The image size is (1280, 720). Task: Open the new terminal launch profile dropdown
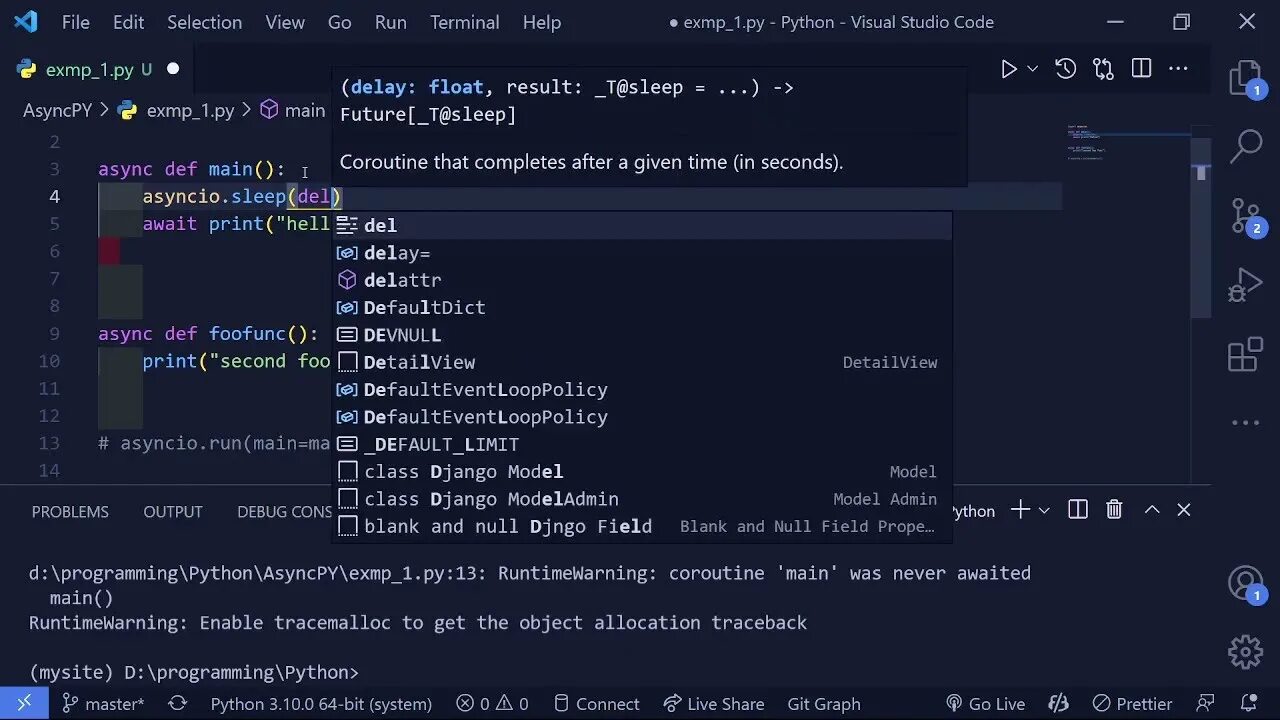point(1044,510)
